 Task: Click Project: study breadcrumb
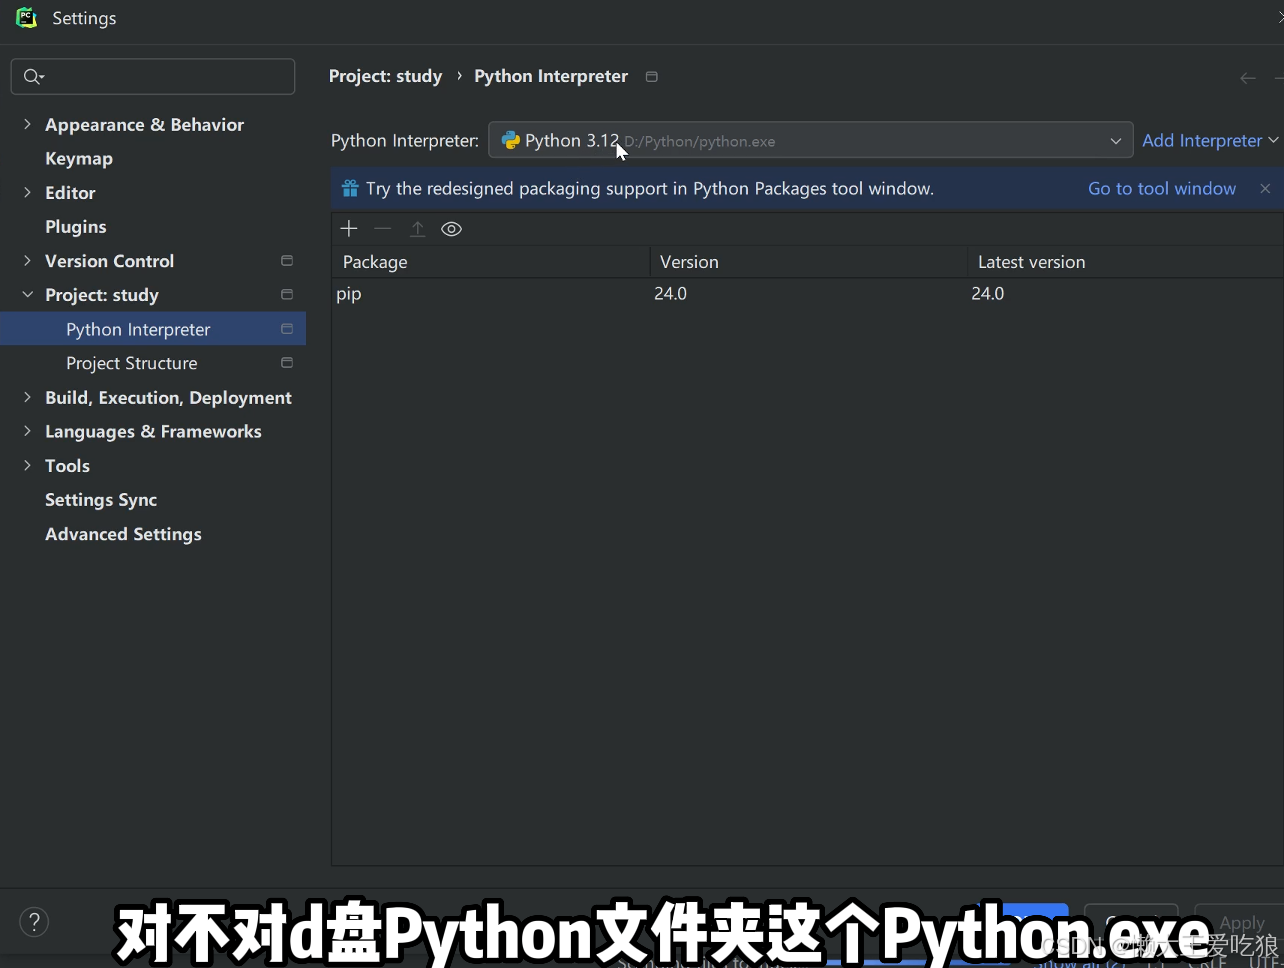coord(385,76)
